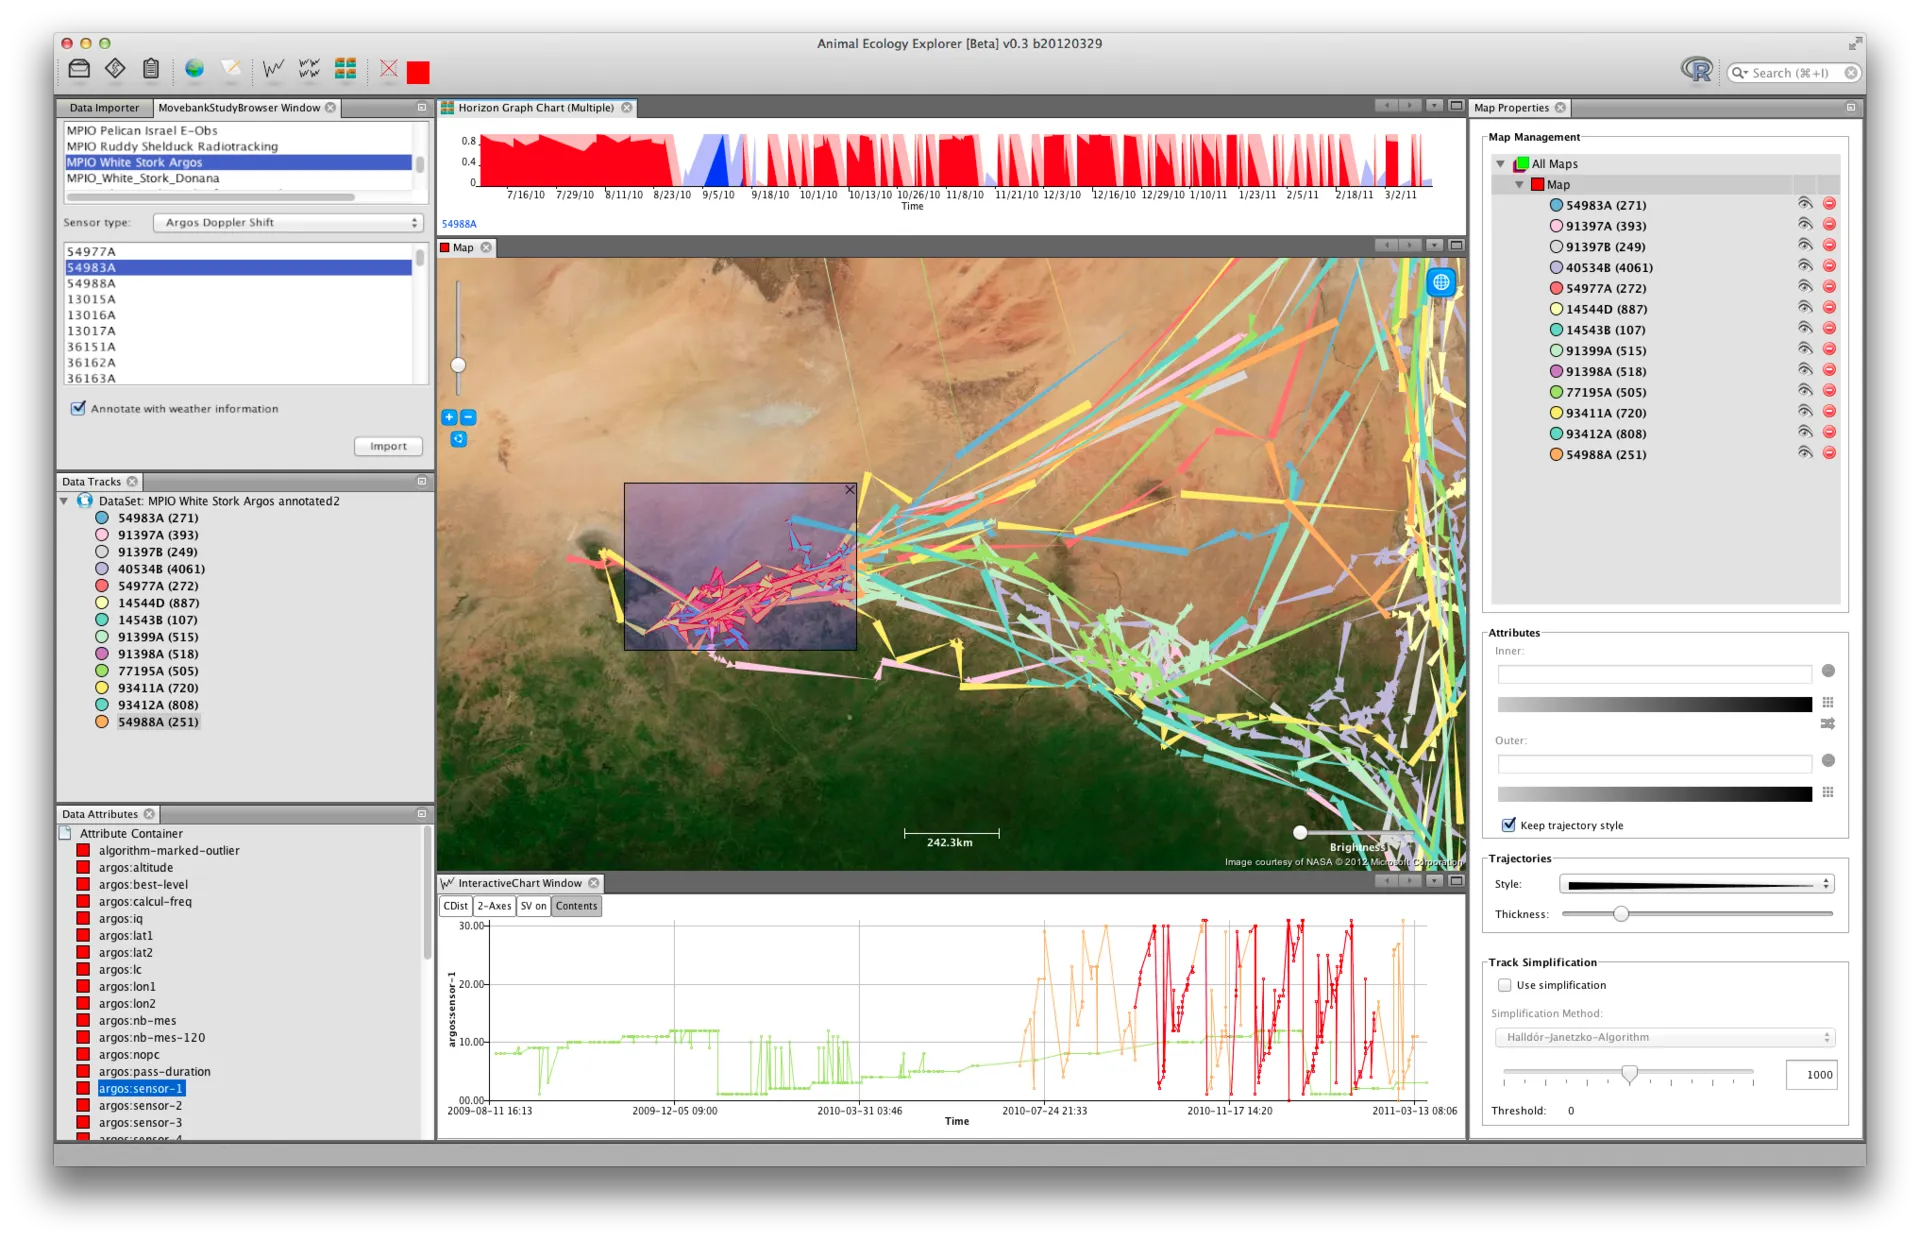
Task: Click the Import button
Action: (388, 446)
